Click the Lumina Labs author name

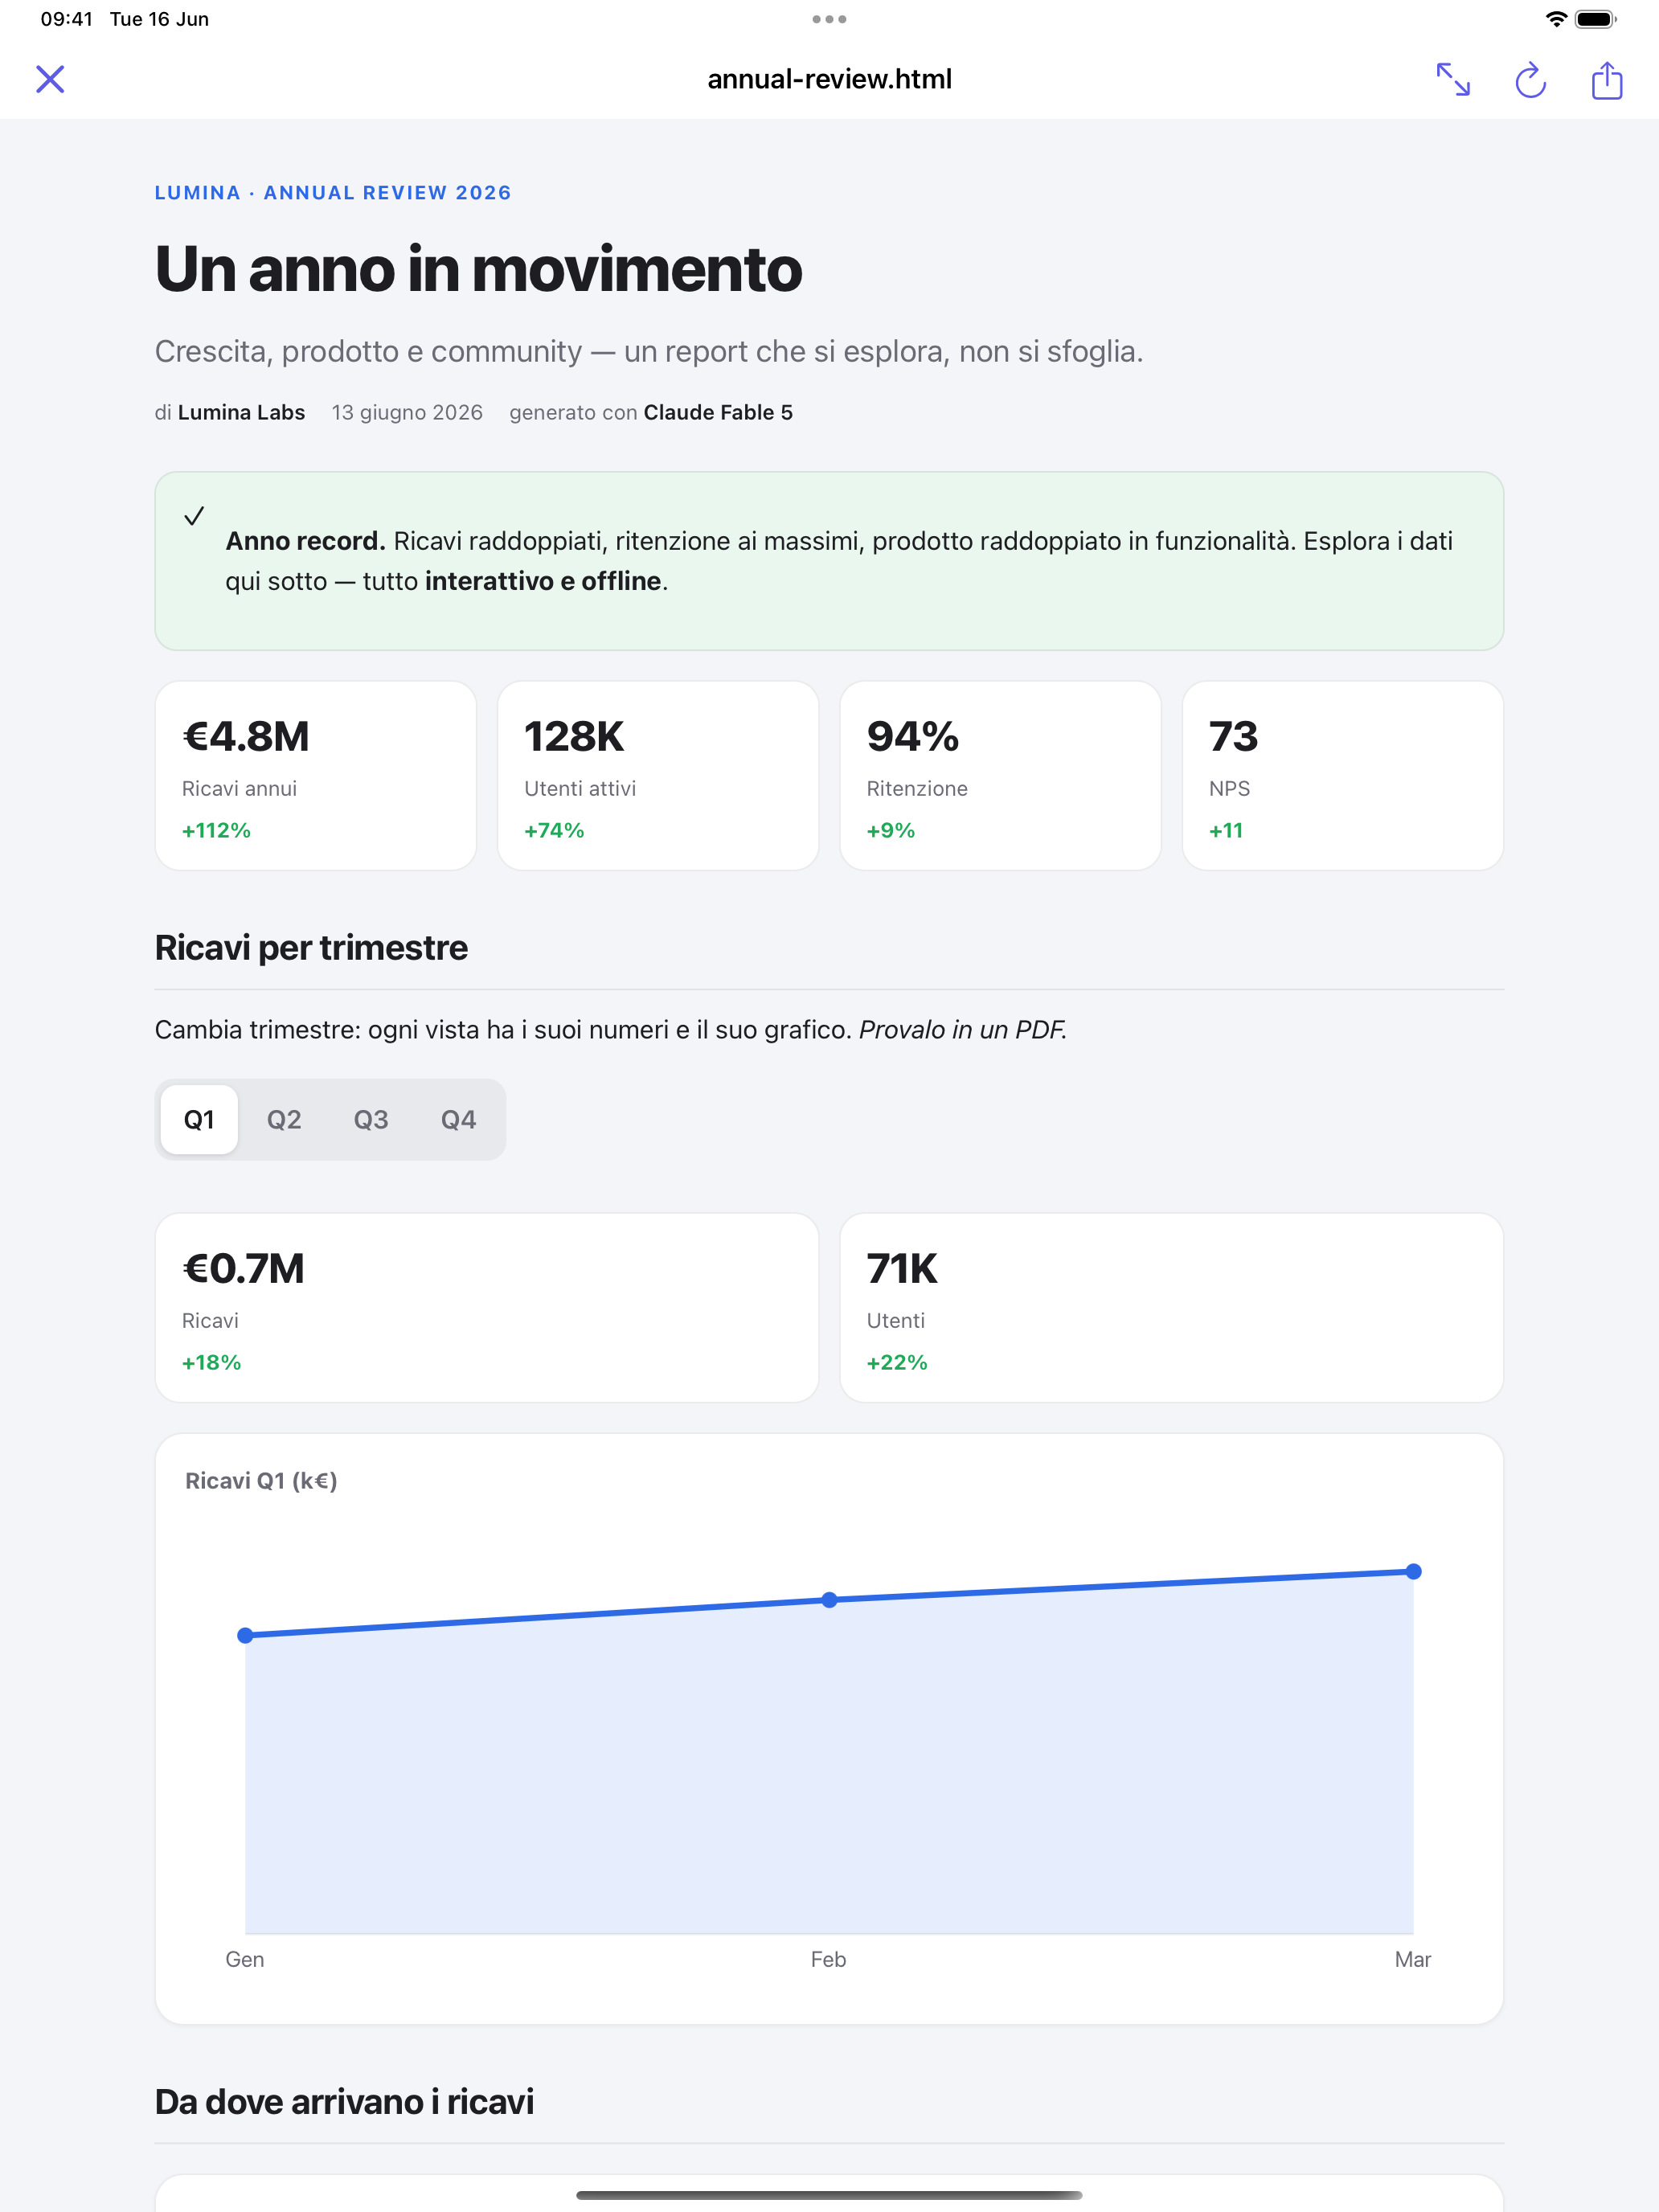coord(241,412)
